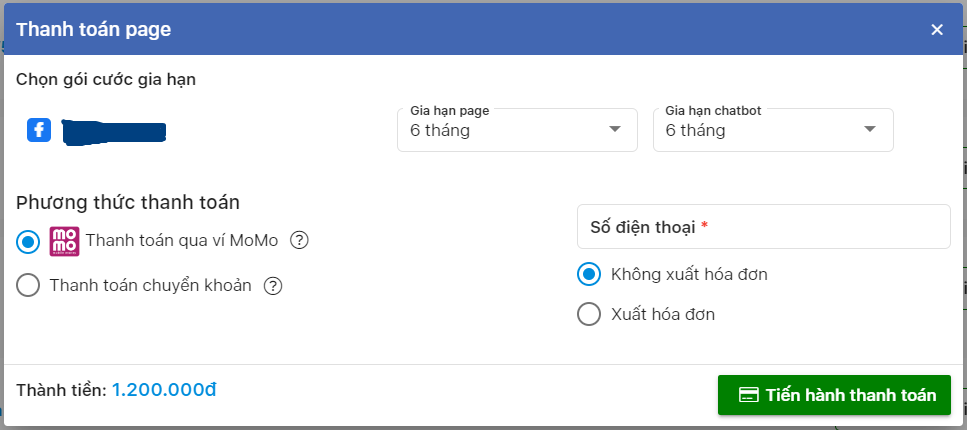
Task: Choose Thanh toán chuyển khoản radio option
Action: [30, 286]
